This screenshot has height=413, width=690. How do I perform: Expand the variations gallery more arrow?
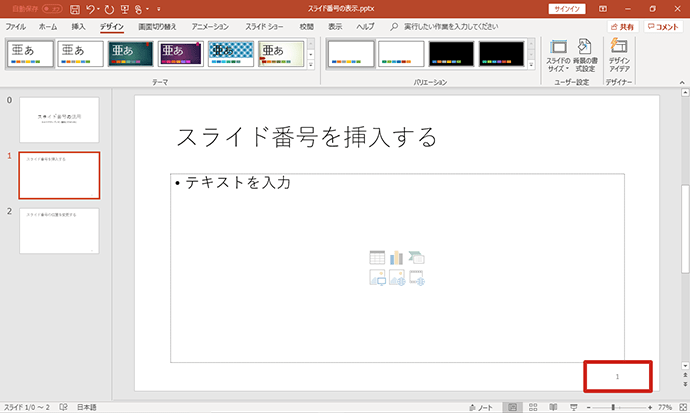click(x=531, y=65)
